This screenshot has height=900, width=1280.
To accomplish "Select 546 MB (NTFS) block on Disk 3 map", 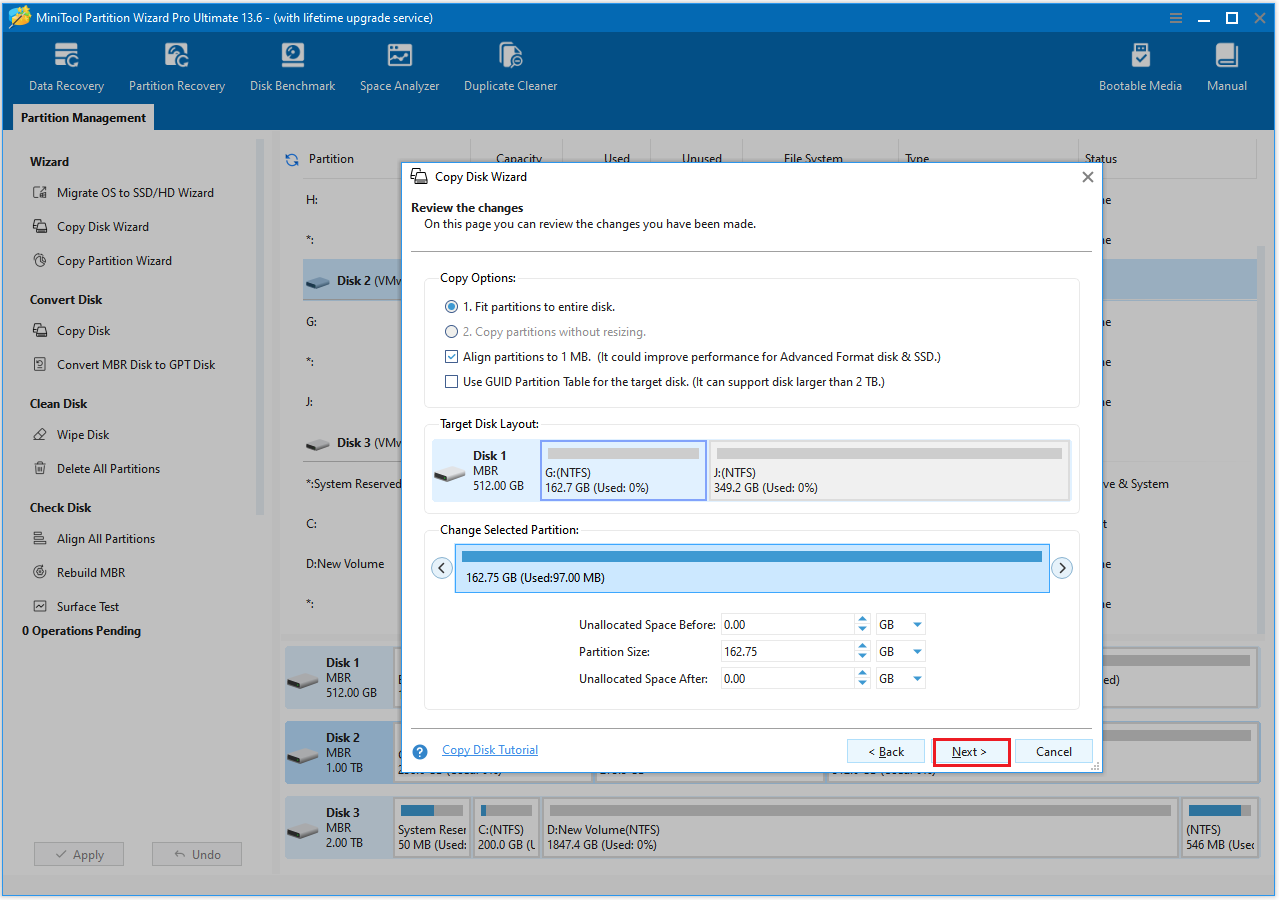I will coord(1219,828).
